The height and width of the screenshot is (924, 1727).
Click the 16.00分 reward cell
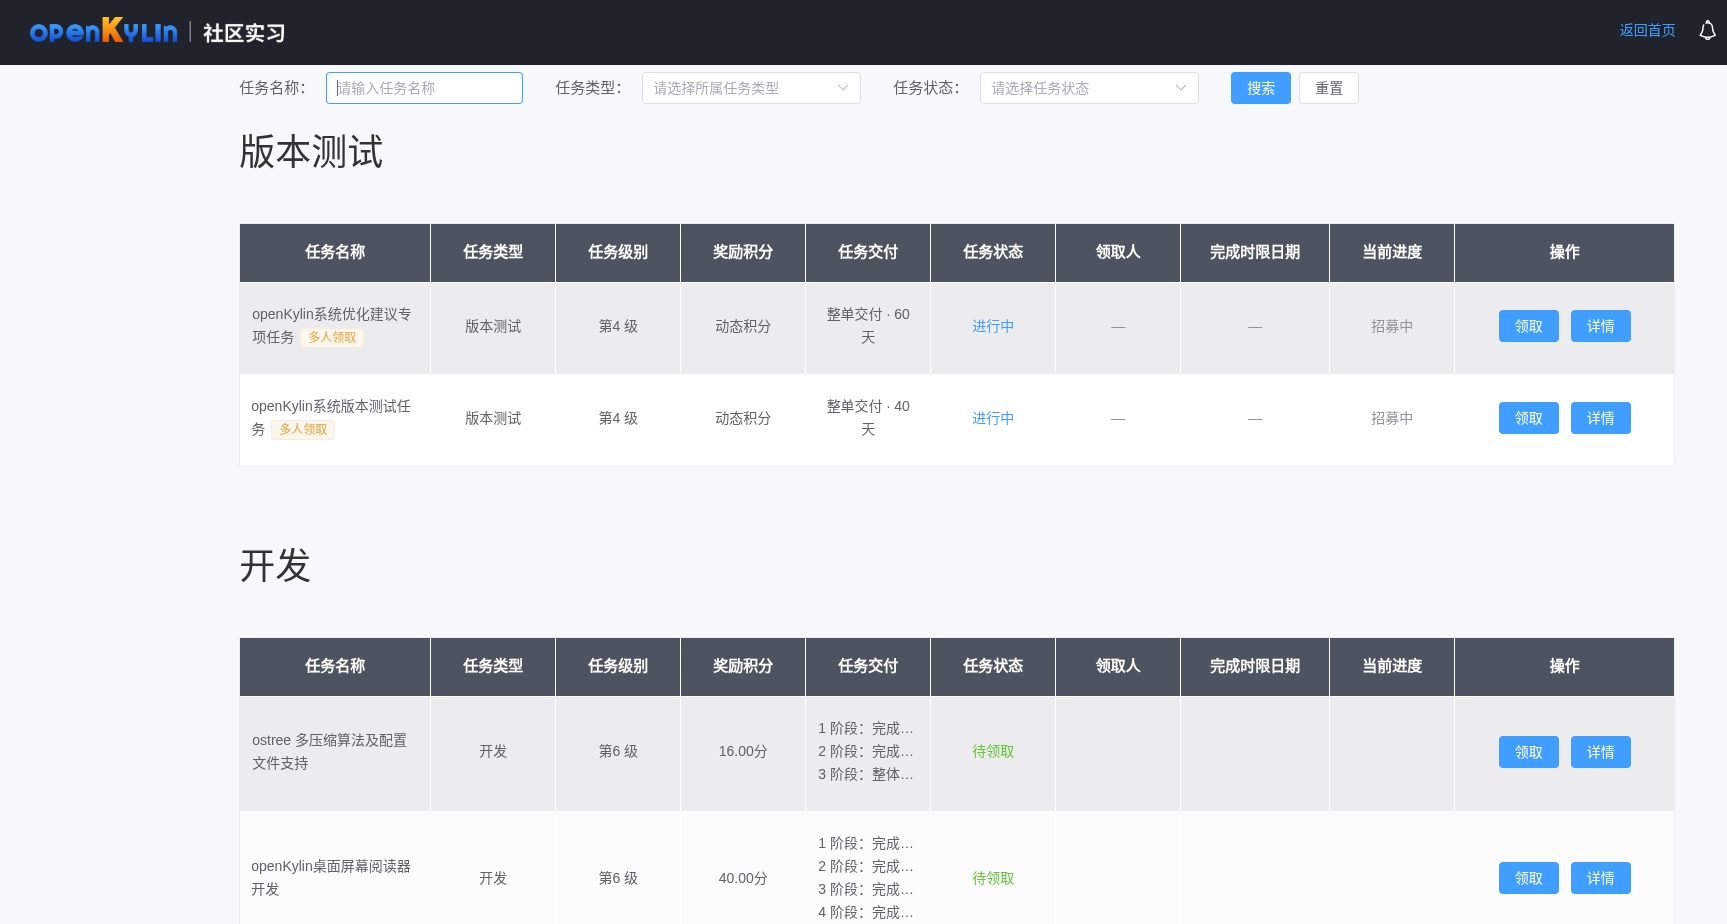743,751
